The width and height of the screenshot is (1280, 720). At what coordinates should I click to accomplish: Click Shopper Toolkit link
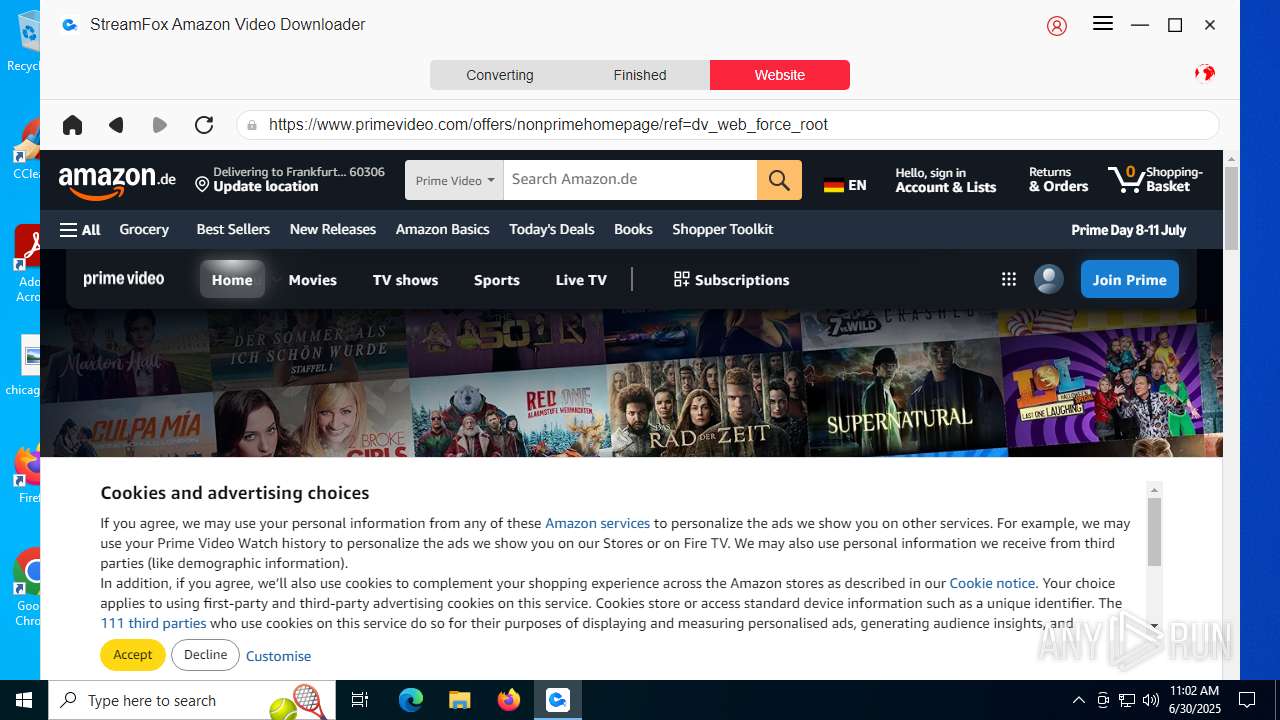coord(723,229)
